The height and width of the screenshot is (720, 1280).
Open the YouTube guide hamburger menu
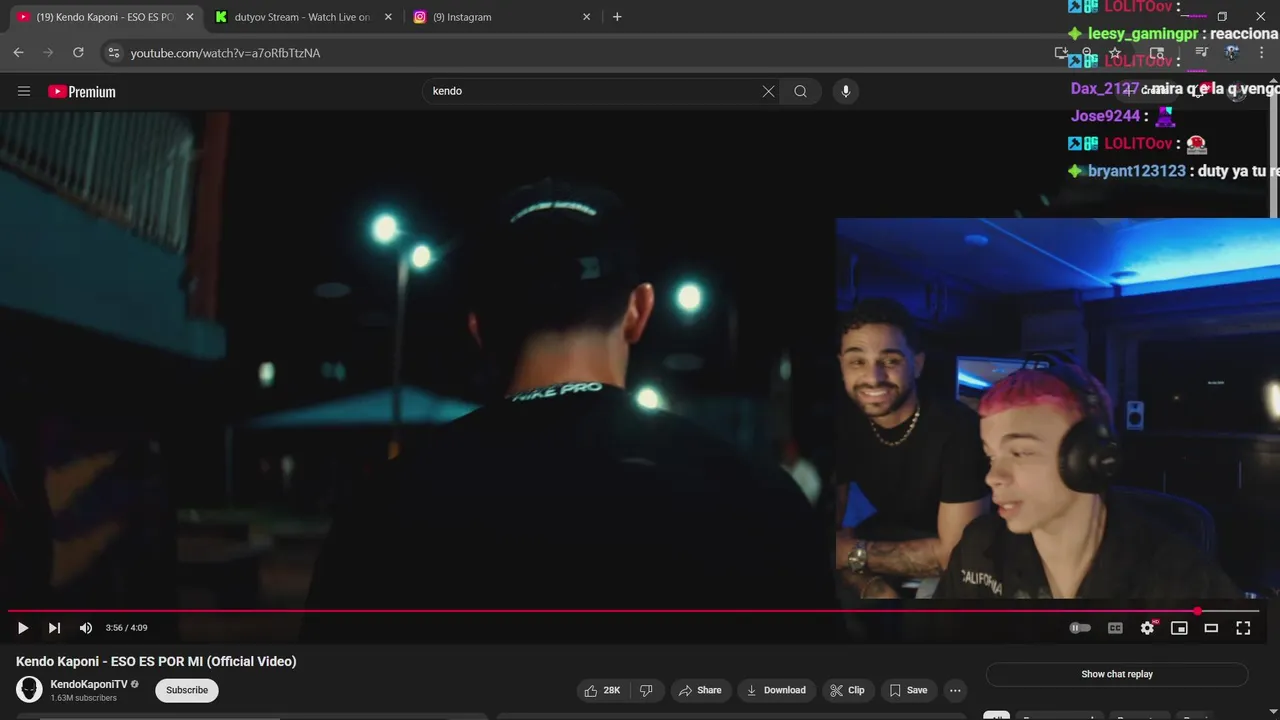pyautogui.click(x=24, y=91)
